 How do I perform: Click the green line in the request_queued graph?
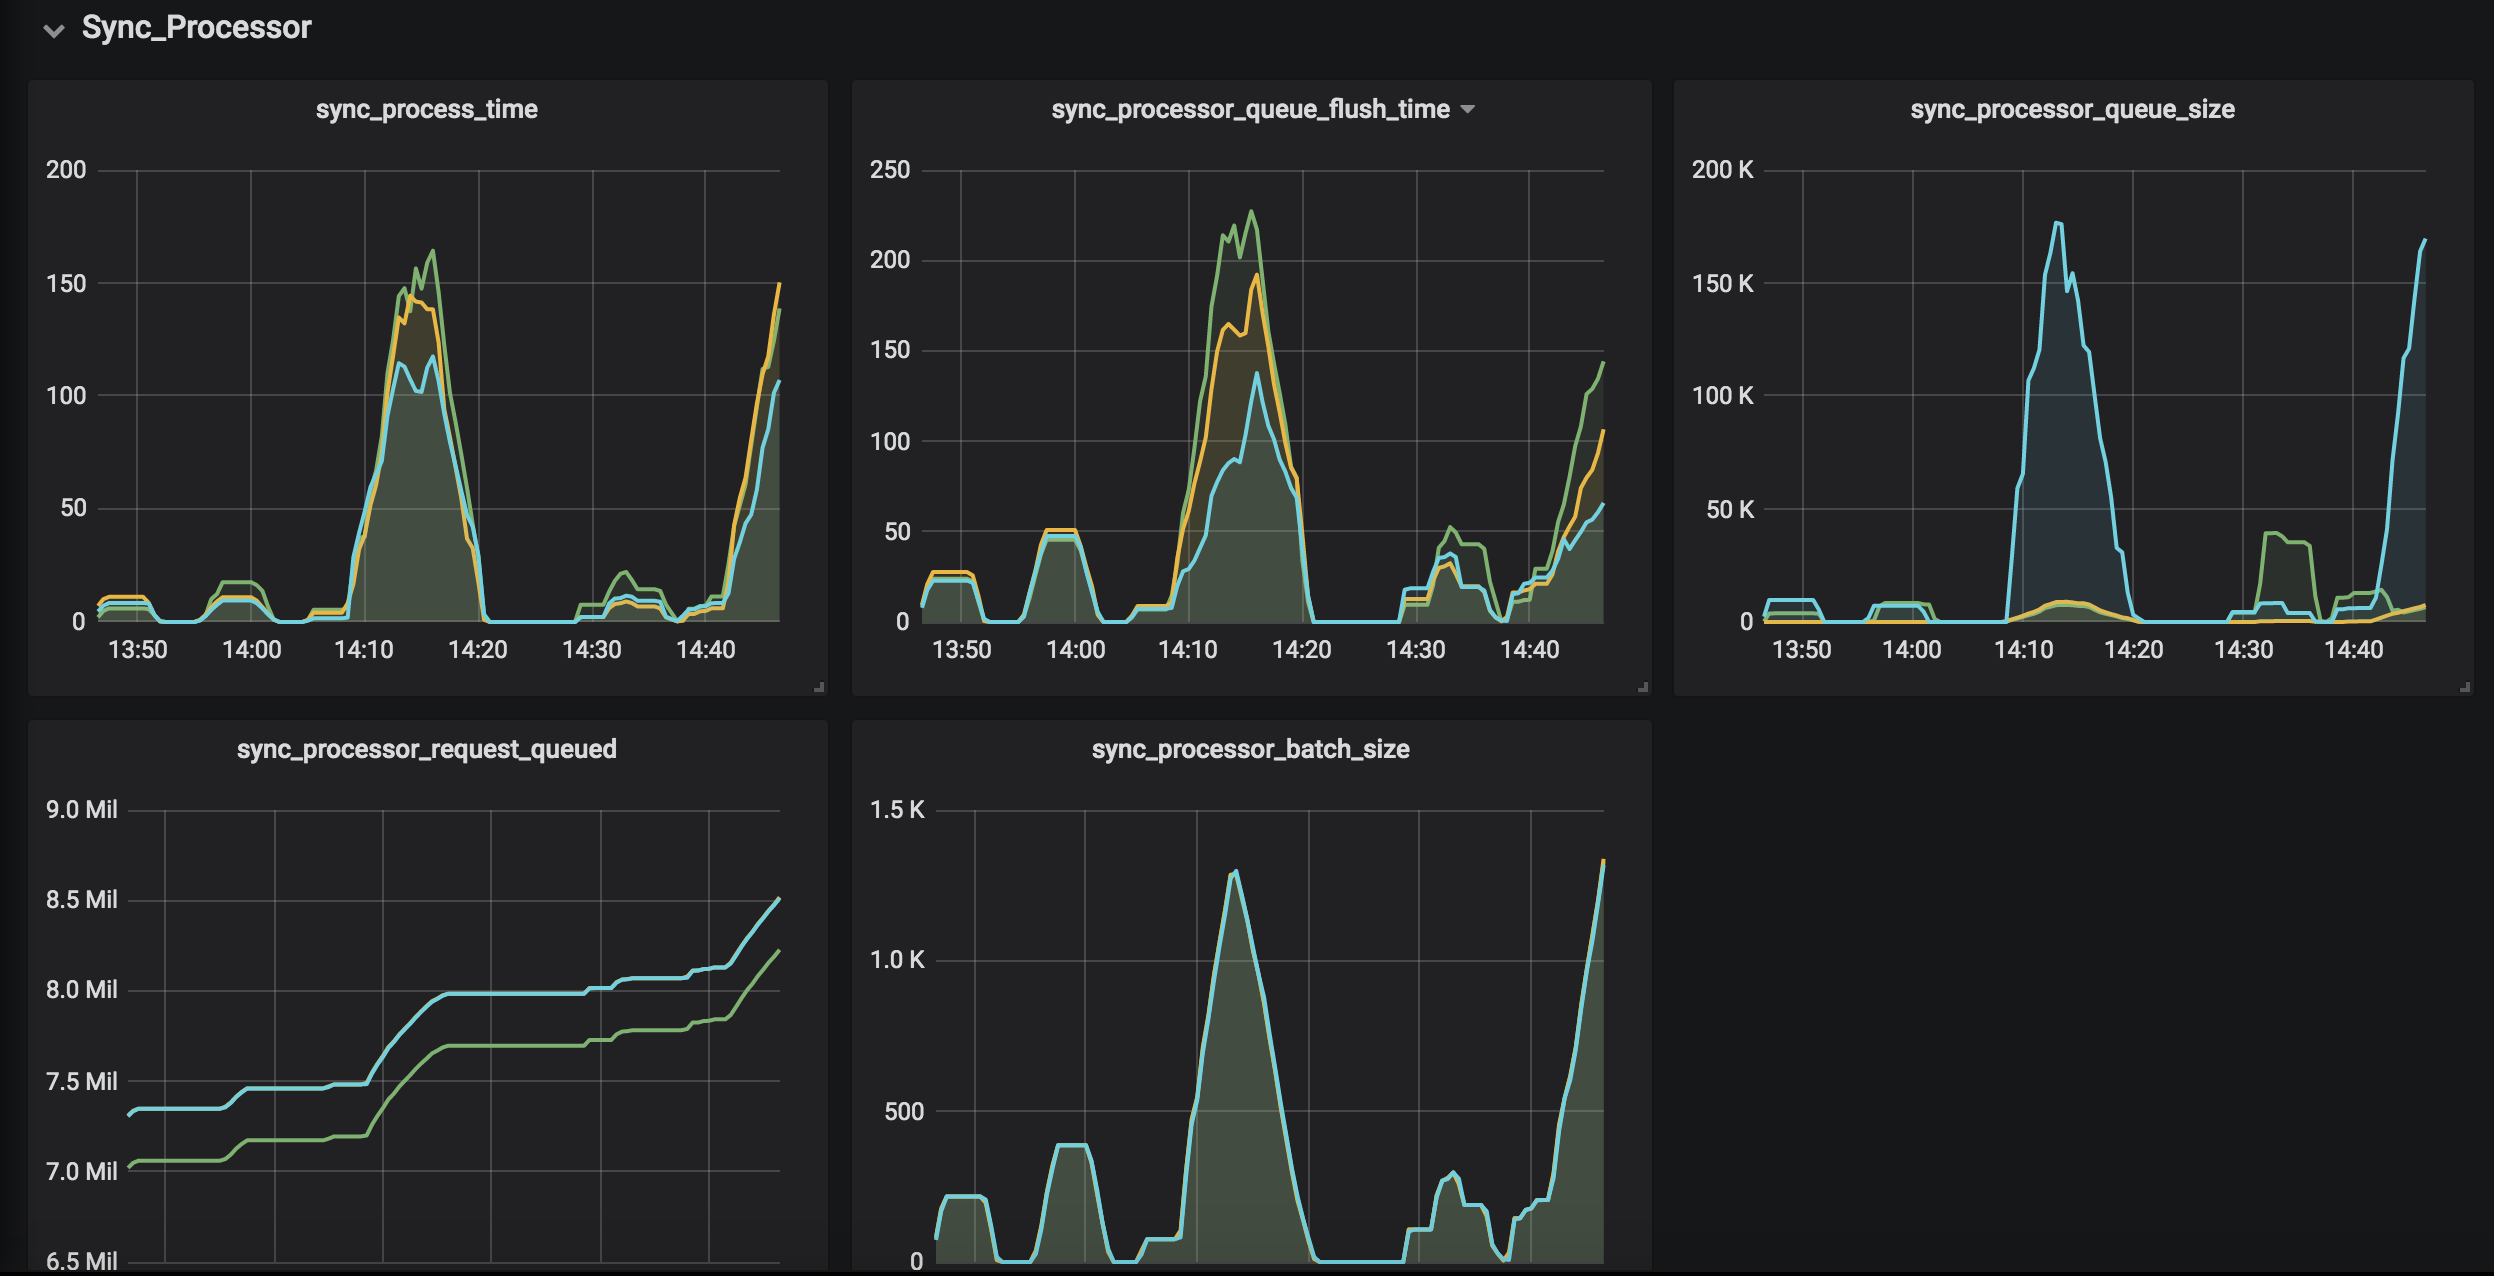(520, 1045)
